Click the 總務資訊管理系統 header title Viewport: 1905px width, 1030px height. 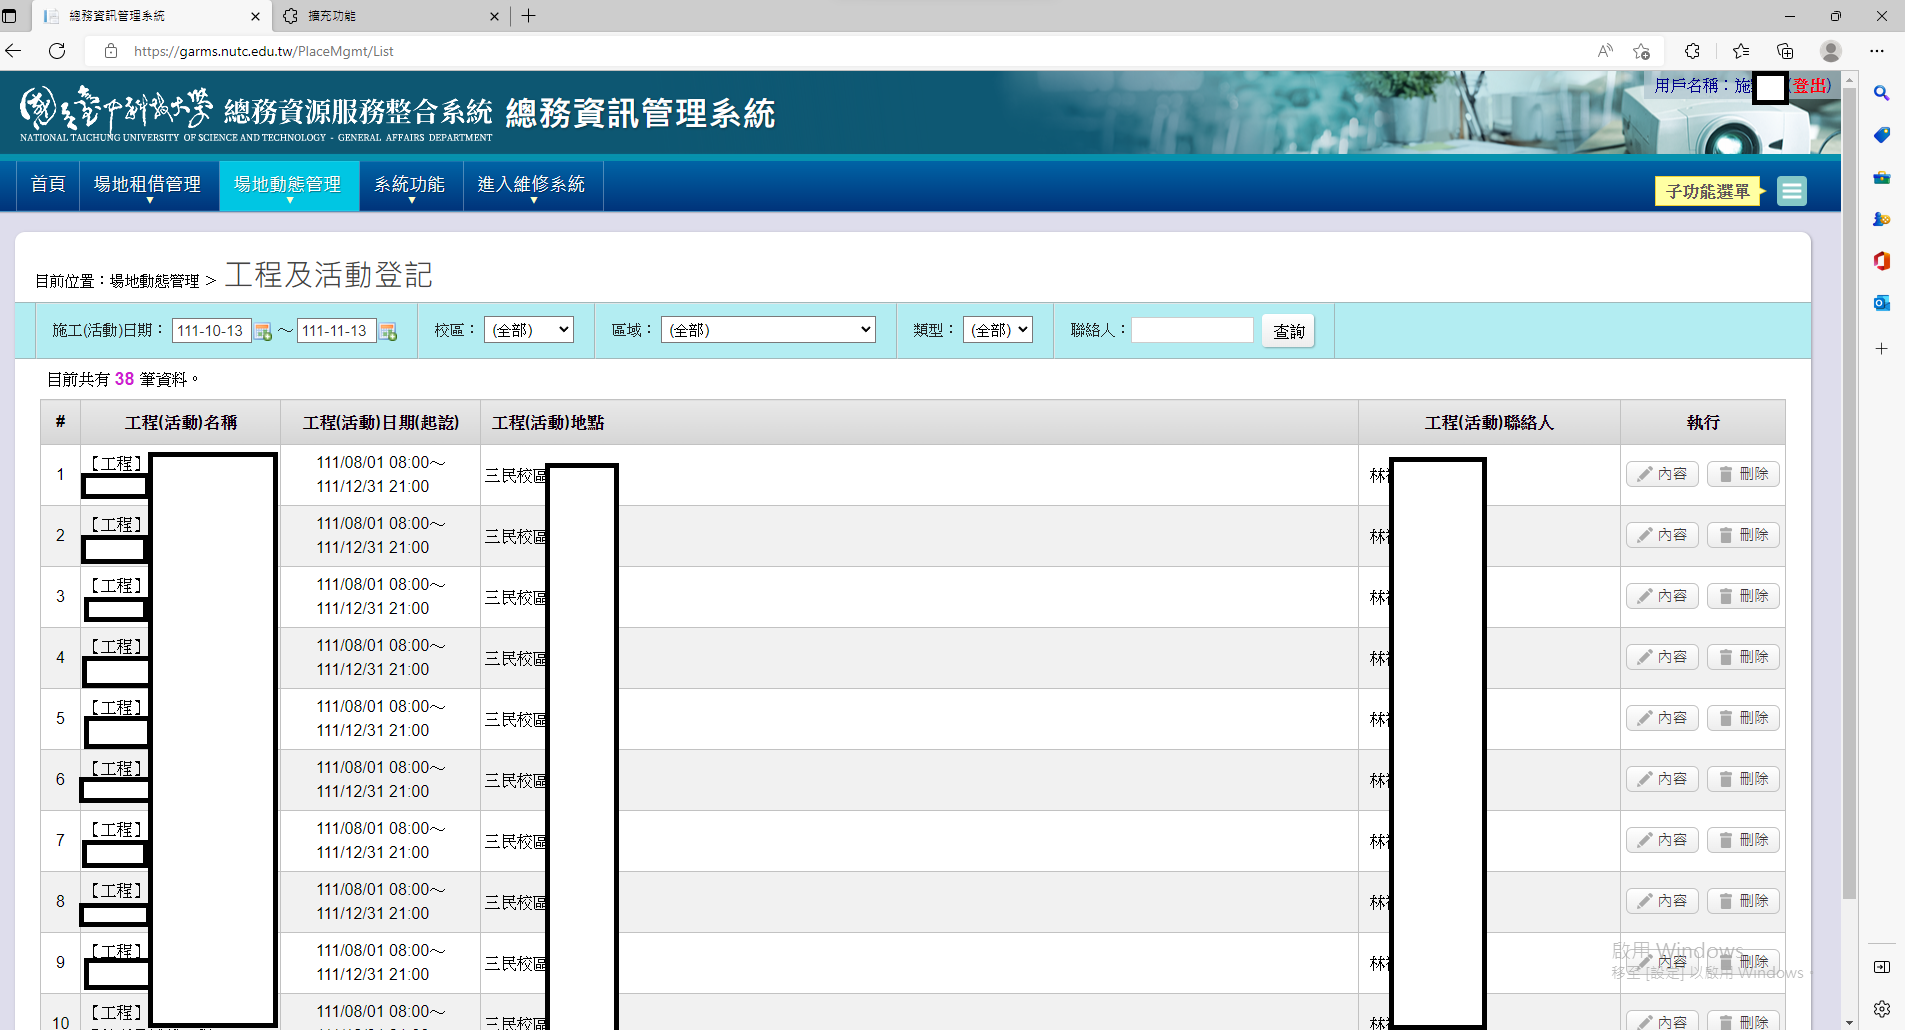[640, 113]
